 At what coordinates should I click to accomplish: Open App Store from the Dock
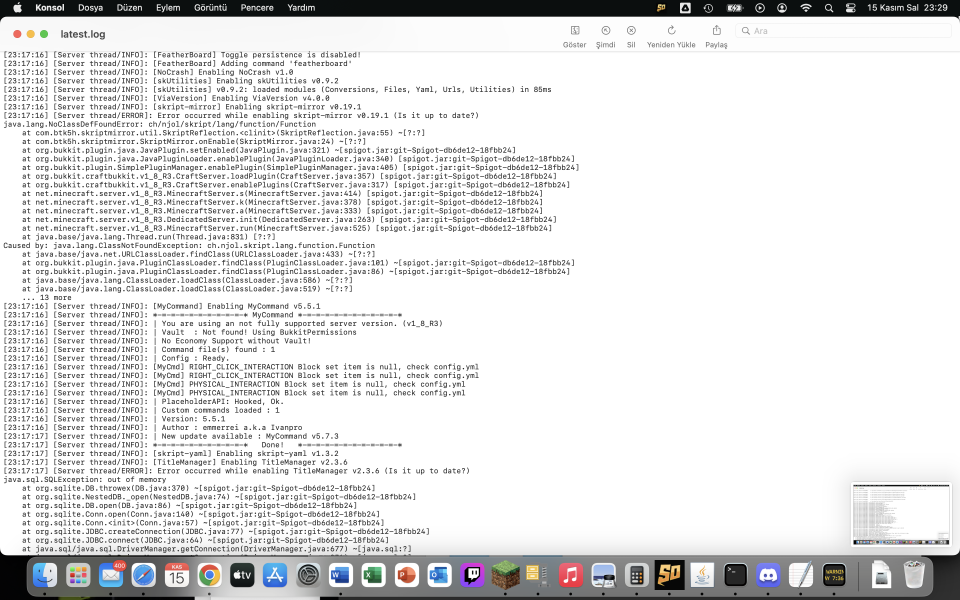pos(275,576)
